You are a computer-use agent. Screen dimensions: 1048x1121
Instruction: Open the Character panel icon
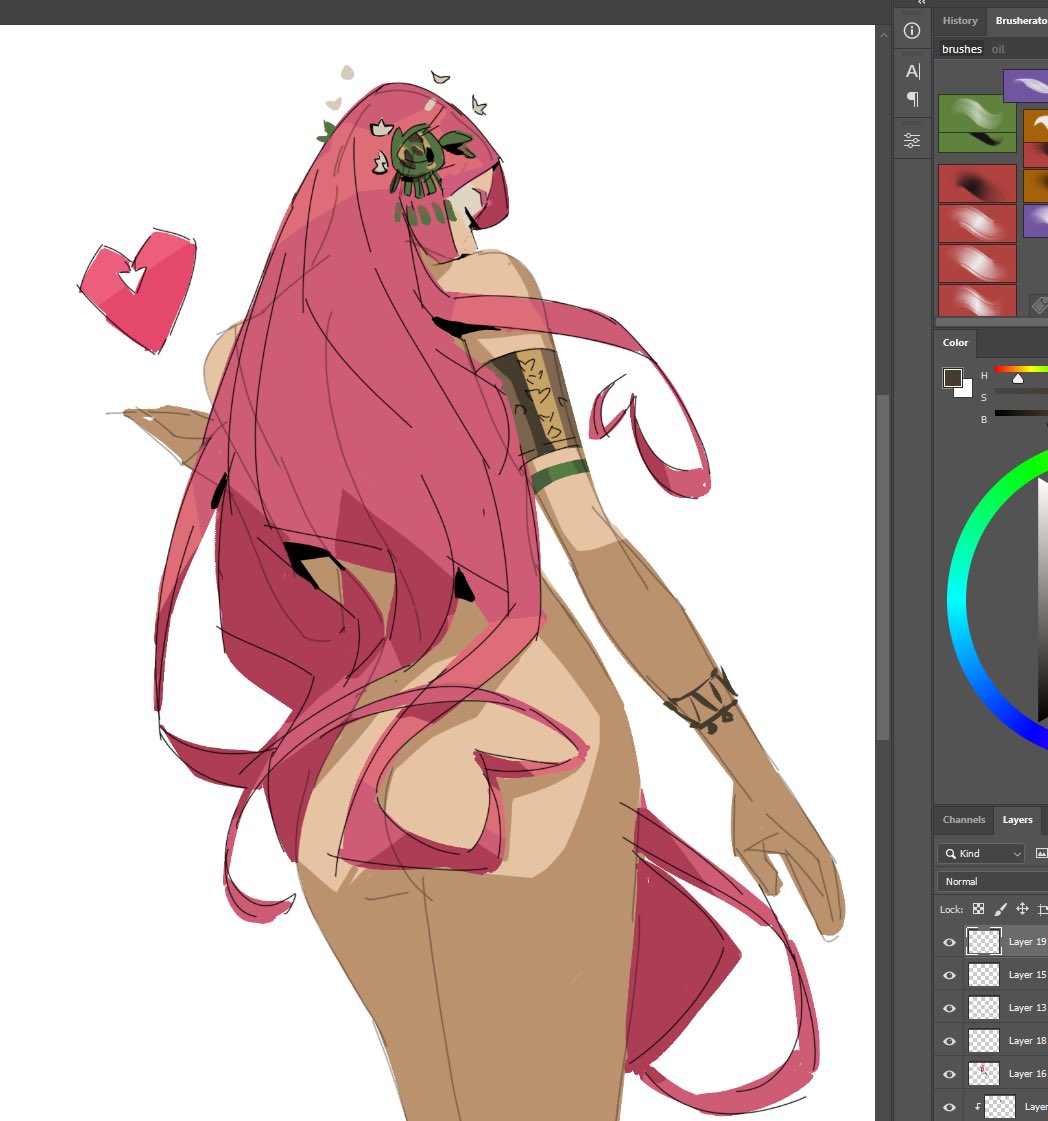[913, 71]
